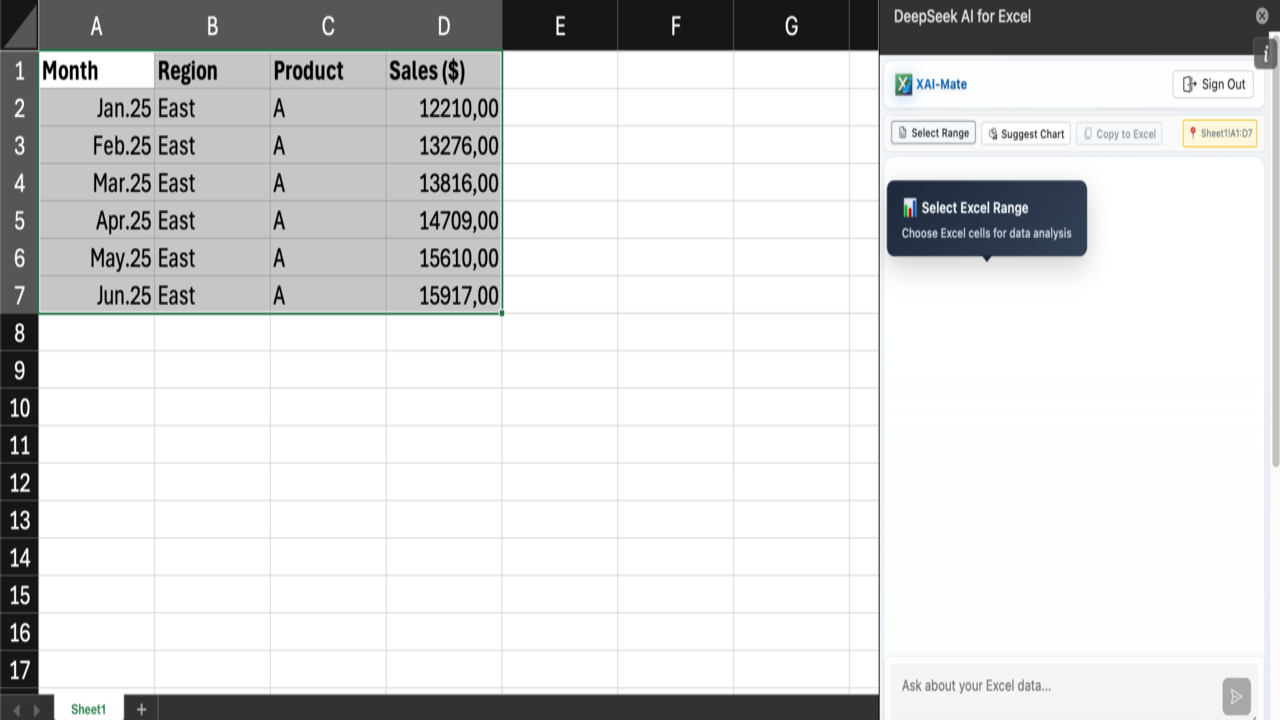Click the Mar.25 cell
The width and height of the screenshot is (1280, 720).
point(96,183)
